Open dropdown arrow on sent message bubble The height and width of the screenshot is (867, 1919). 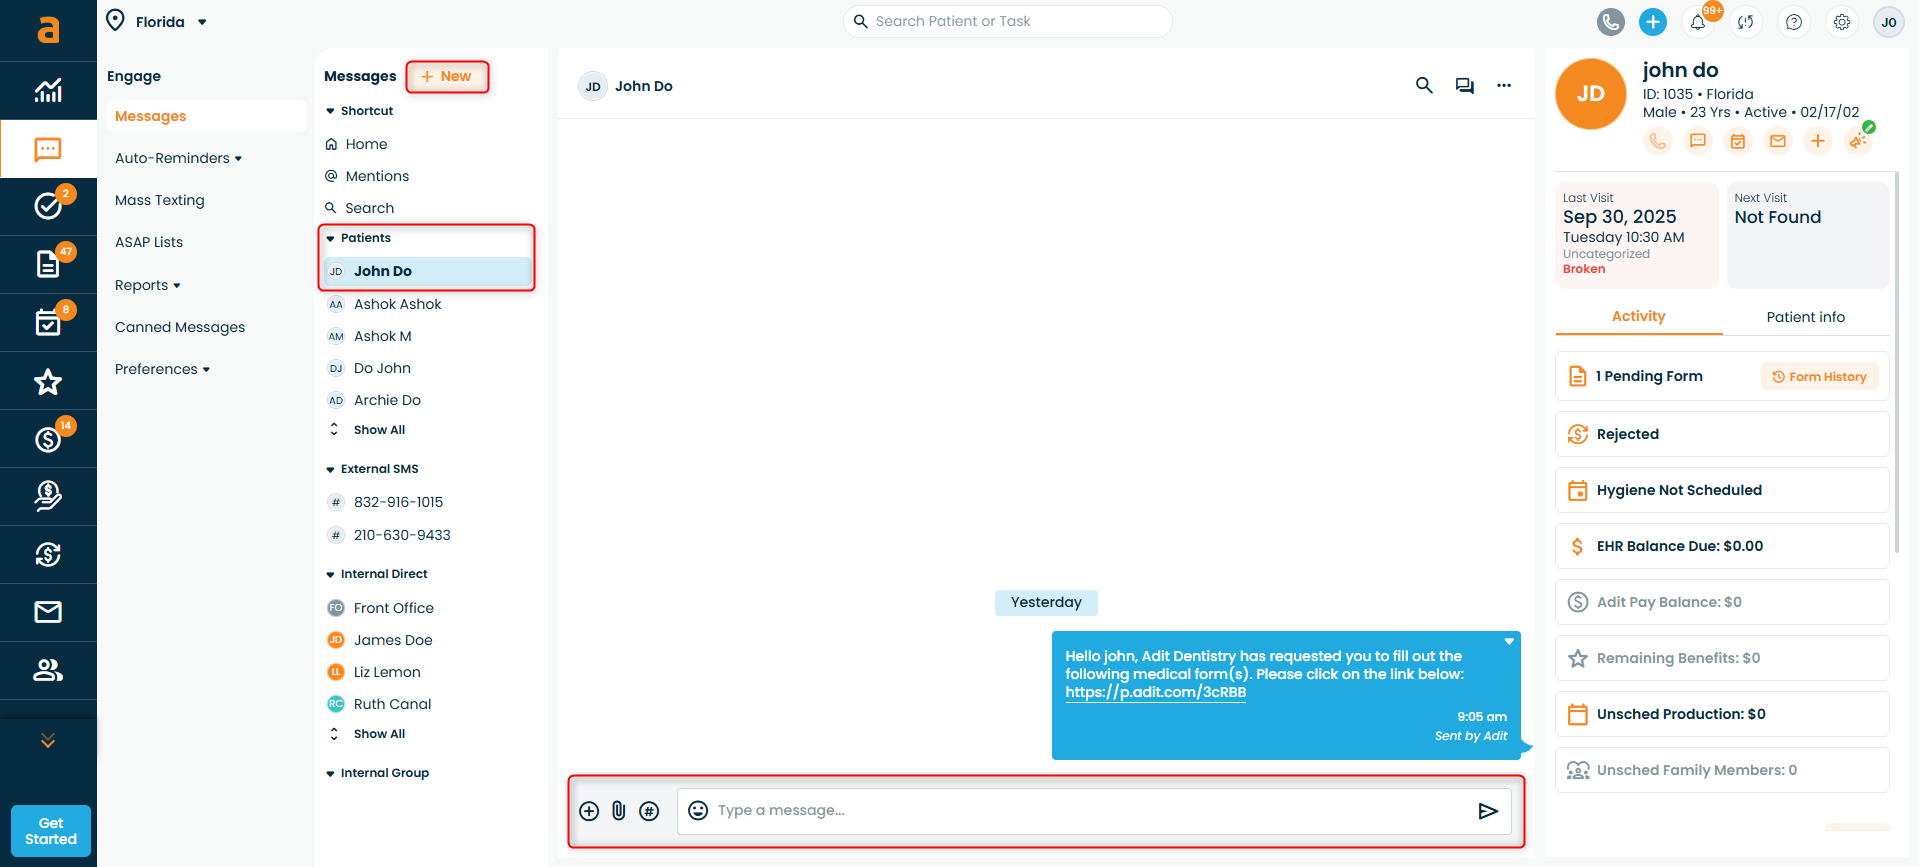click(1509, 642)
